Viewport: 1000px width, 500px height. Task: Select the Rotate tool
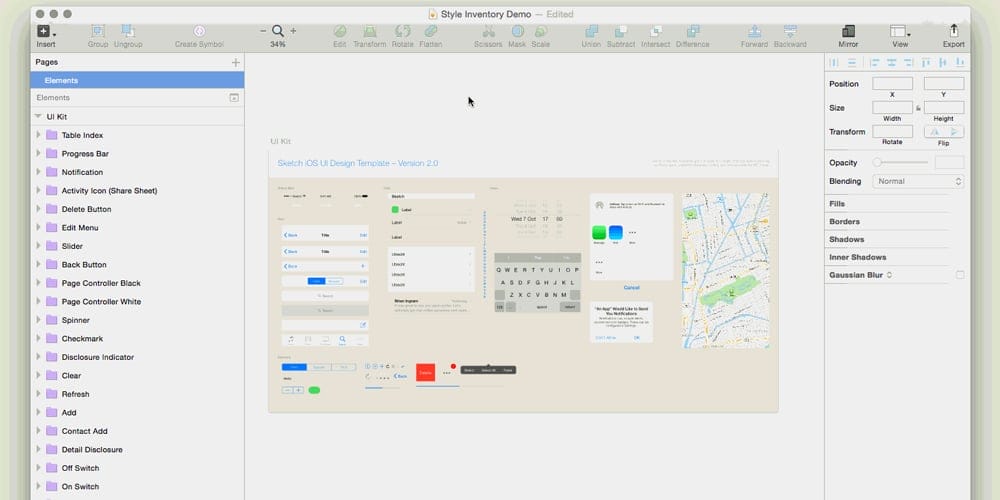(x=402, y=31)
